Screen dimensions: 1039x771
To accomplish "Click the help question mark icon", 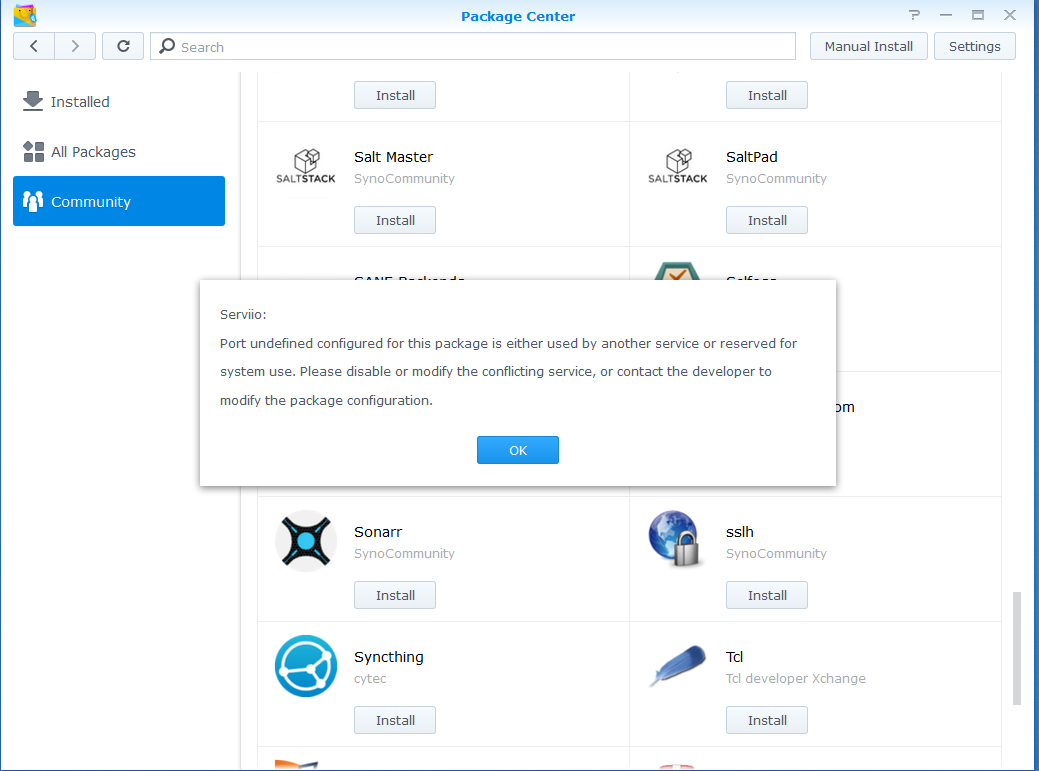I will coord(914,15).
